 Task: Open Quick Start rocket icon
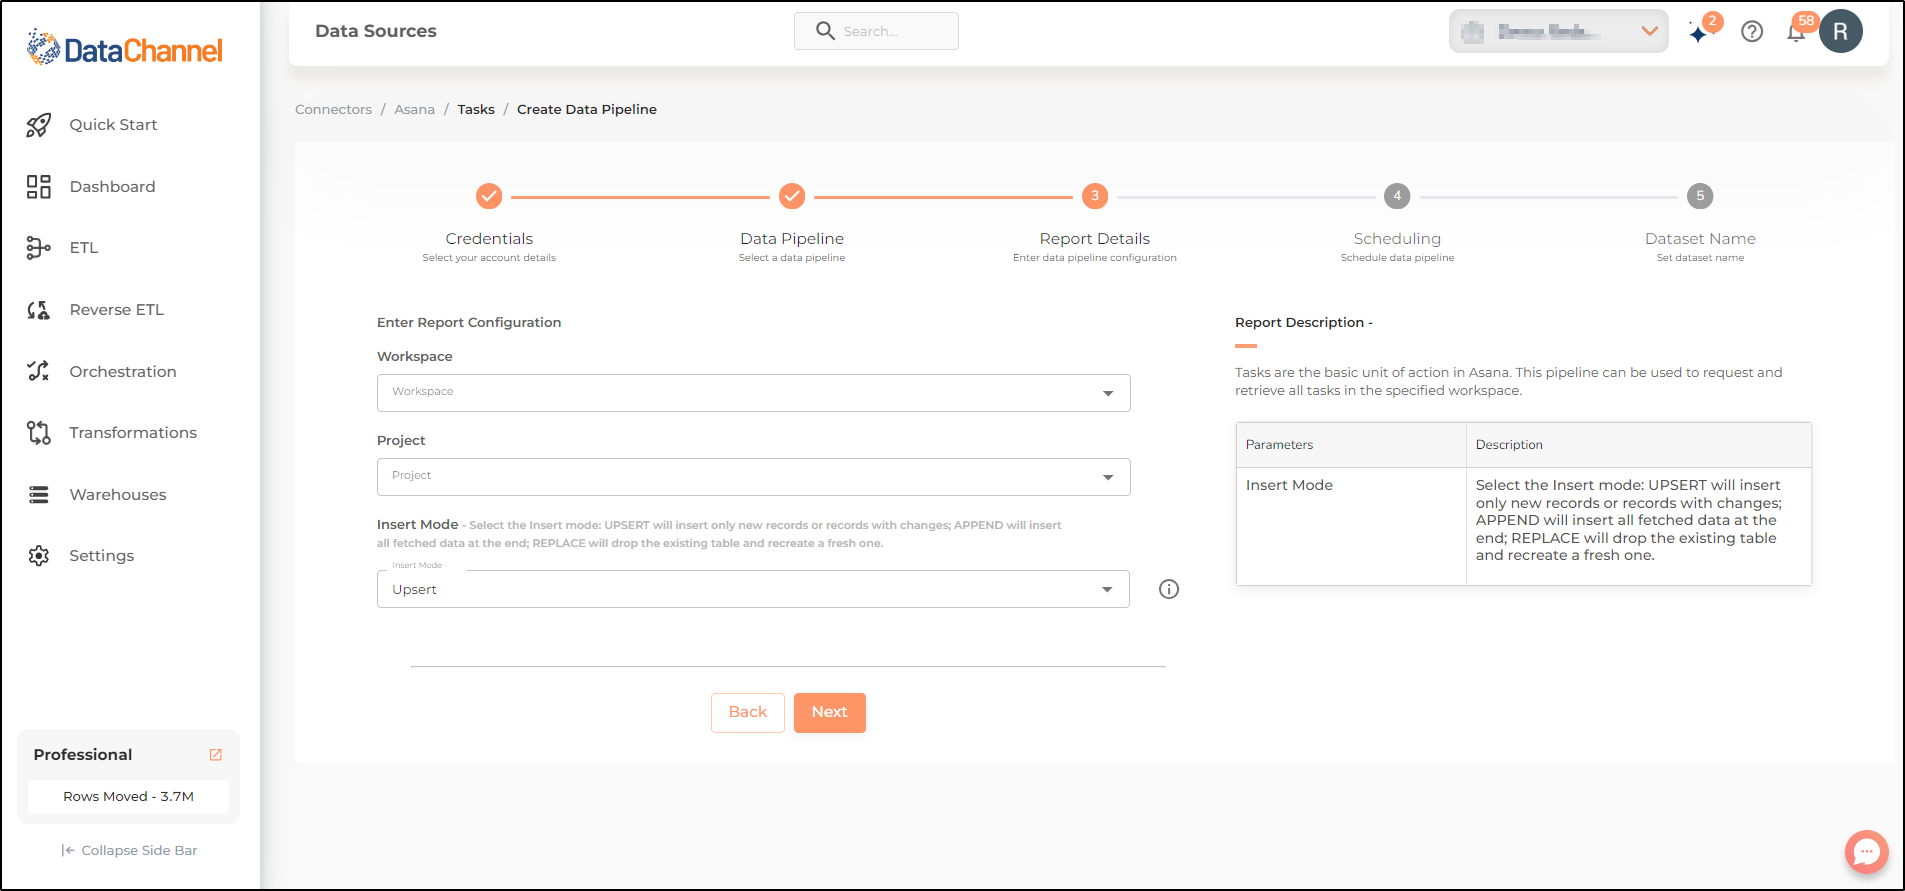(39, 125)
